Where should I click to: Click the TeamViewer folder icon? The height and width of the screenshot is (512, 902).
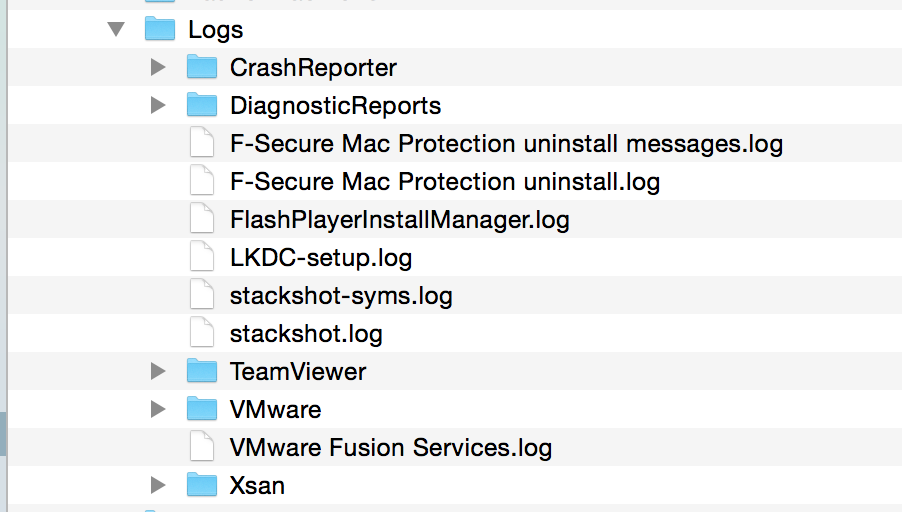coord(202,371)
